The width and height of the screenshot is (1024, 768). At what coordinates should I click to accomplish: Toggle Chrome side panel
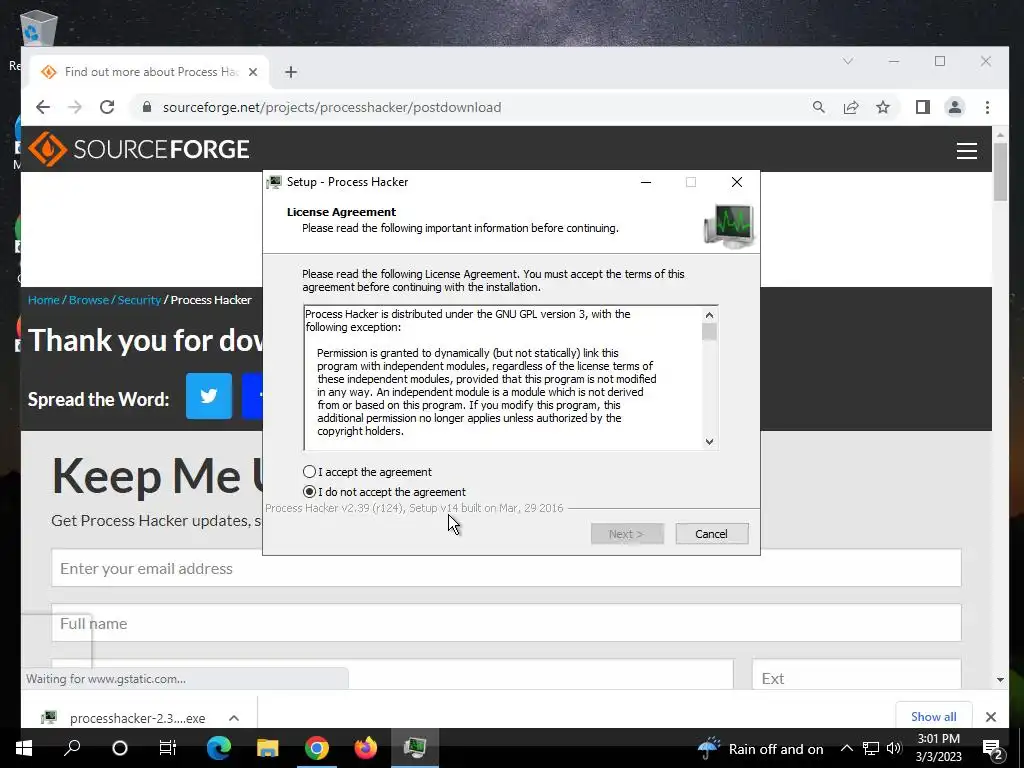[922, 107]
